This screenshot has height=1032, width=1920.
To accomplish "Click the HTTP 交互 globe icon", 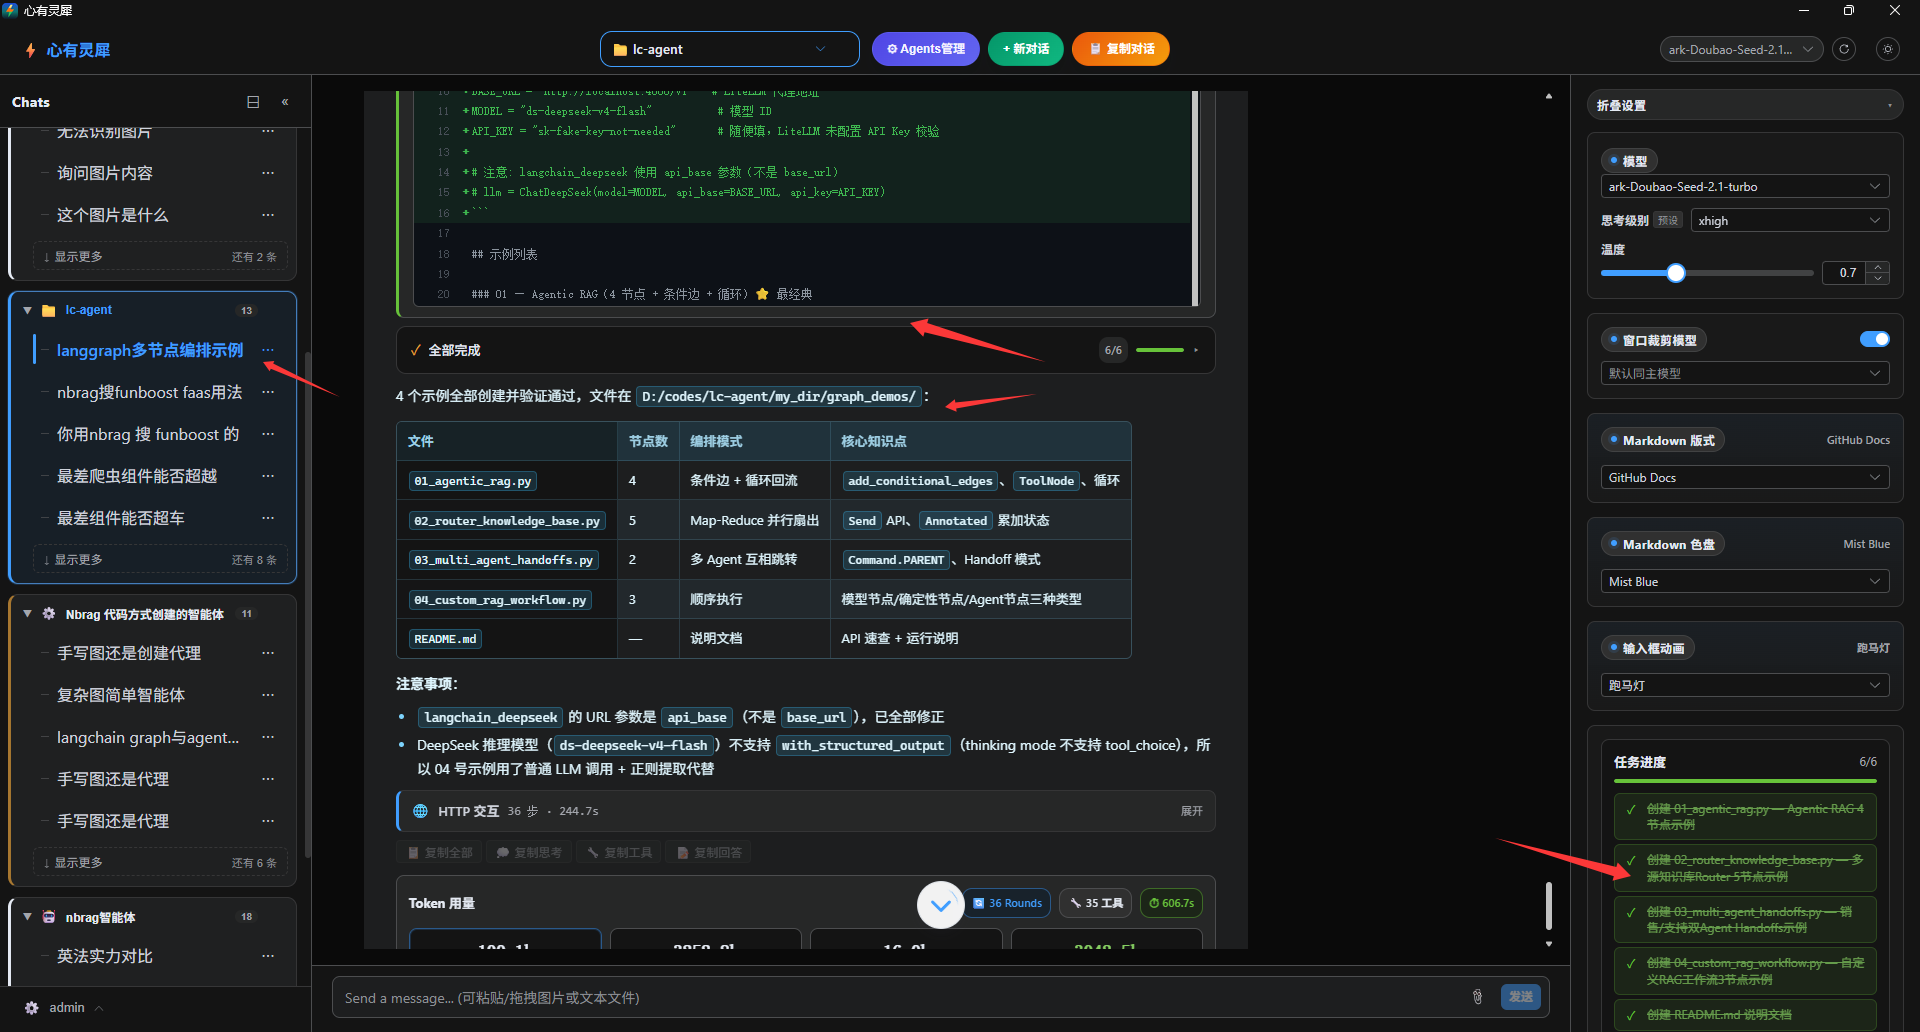I will point(420,811).
